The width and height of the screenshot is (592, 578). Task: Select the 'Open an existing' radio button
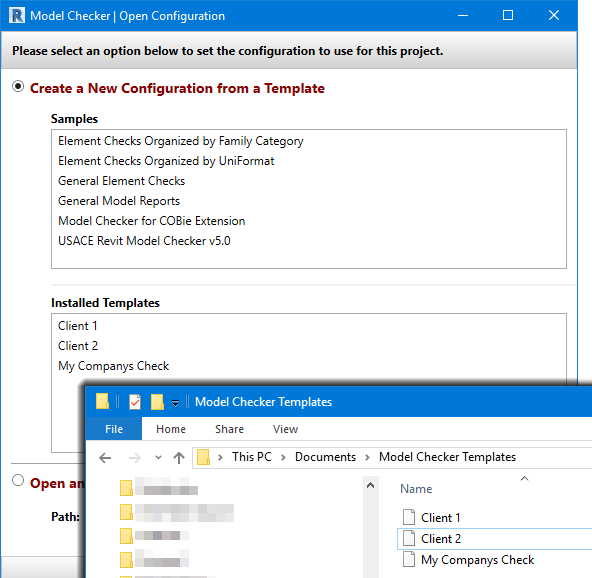[x=18, y=481]
